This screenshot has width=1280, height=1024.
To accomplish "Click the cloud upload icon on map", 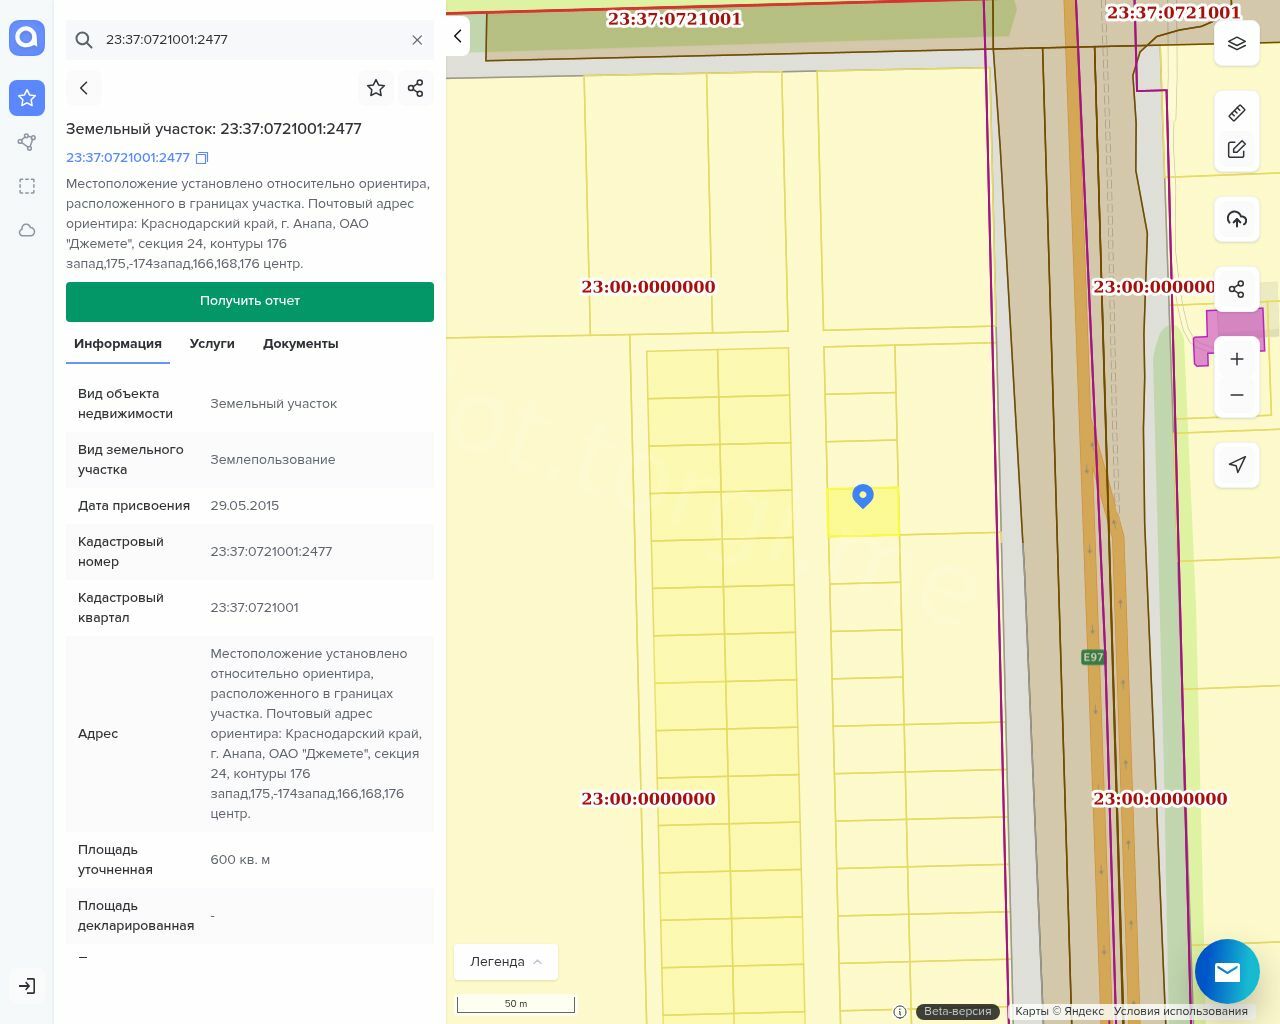I will [1236, 219].
